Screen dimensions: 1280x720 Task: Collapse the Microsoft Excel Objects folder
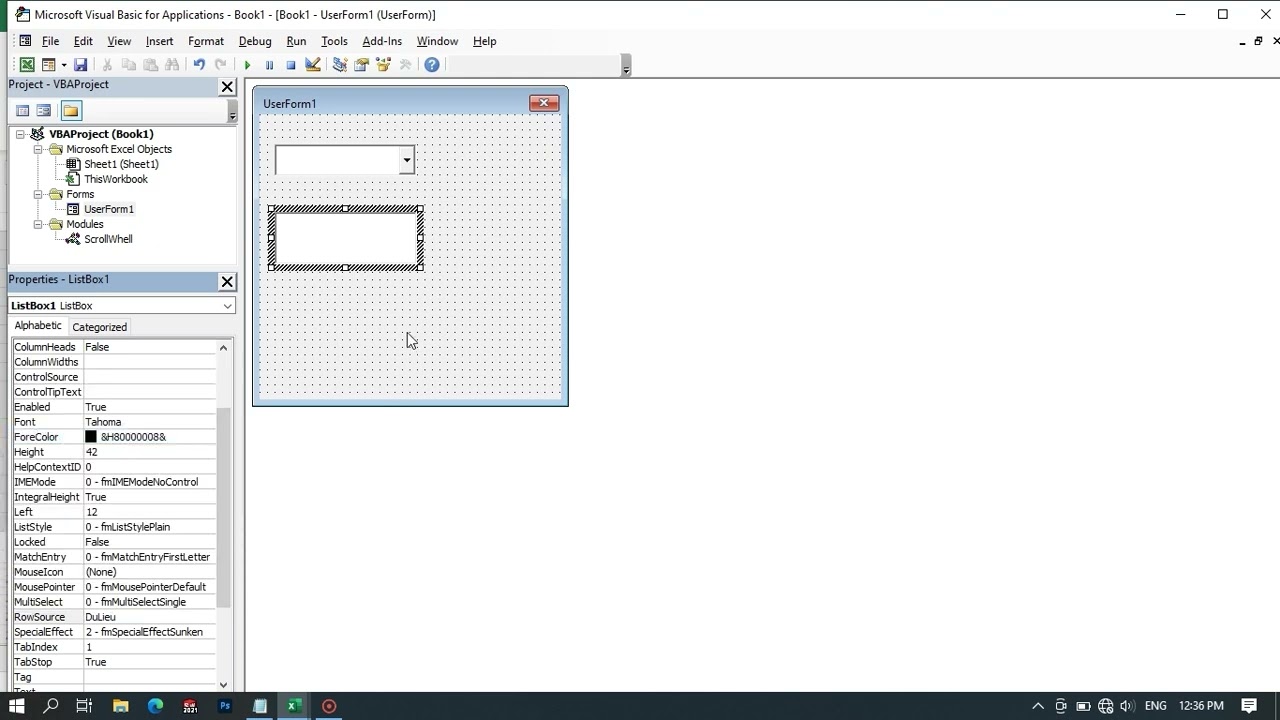[38, 149]
